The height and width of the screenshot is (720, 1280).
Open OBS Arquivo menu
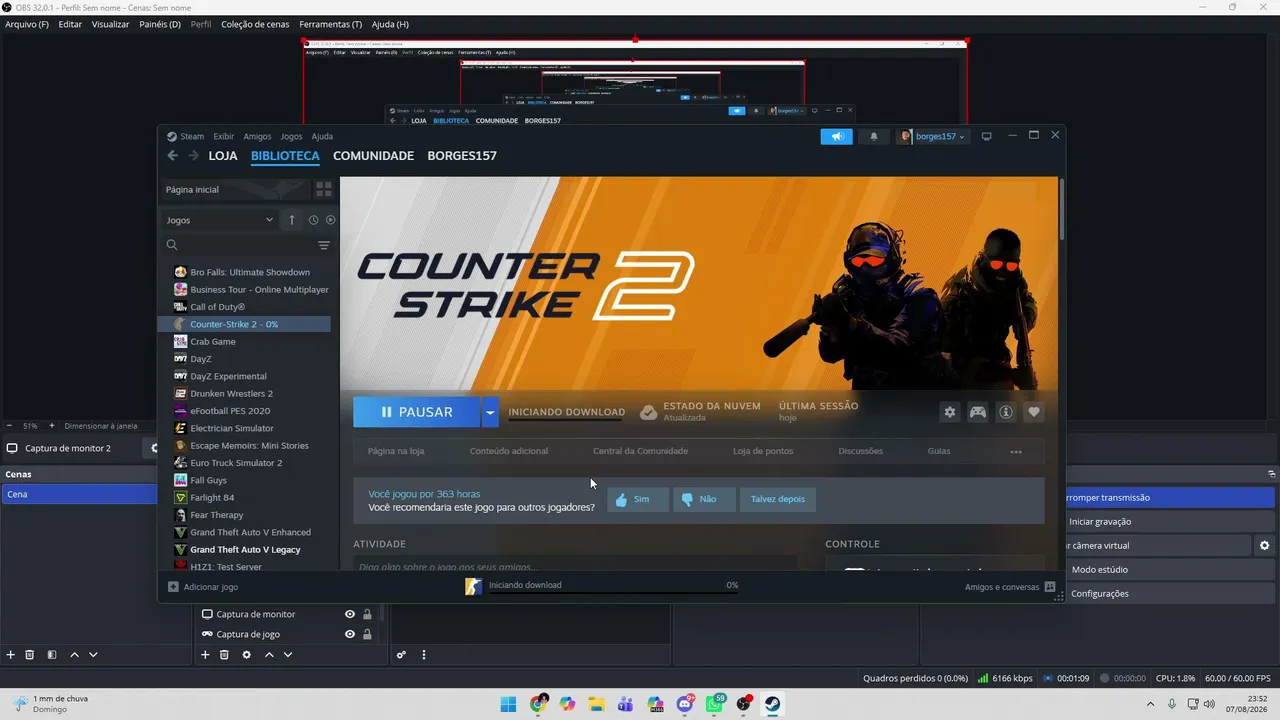(x=27, y=24)
